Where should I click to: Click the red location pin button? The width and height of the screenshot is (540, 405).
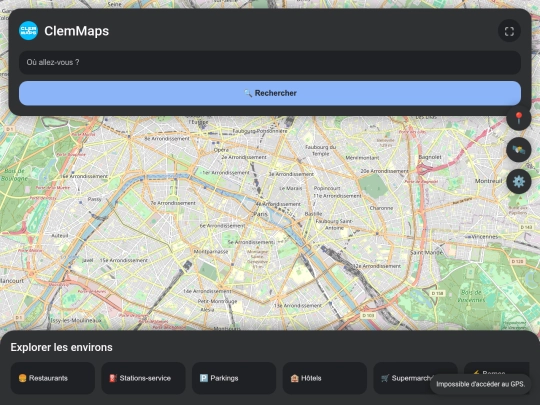point(519,118)
